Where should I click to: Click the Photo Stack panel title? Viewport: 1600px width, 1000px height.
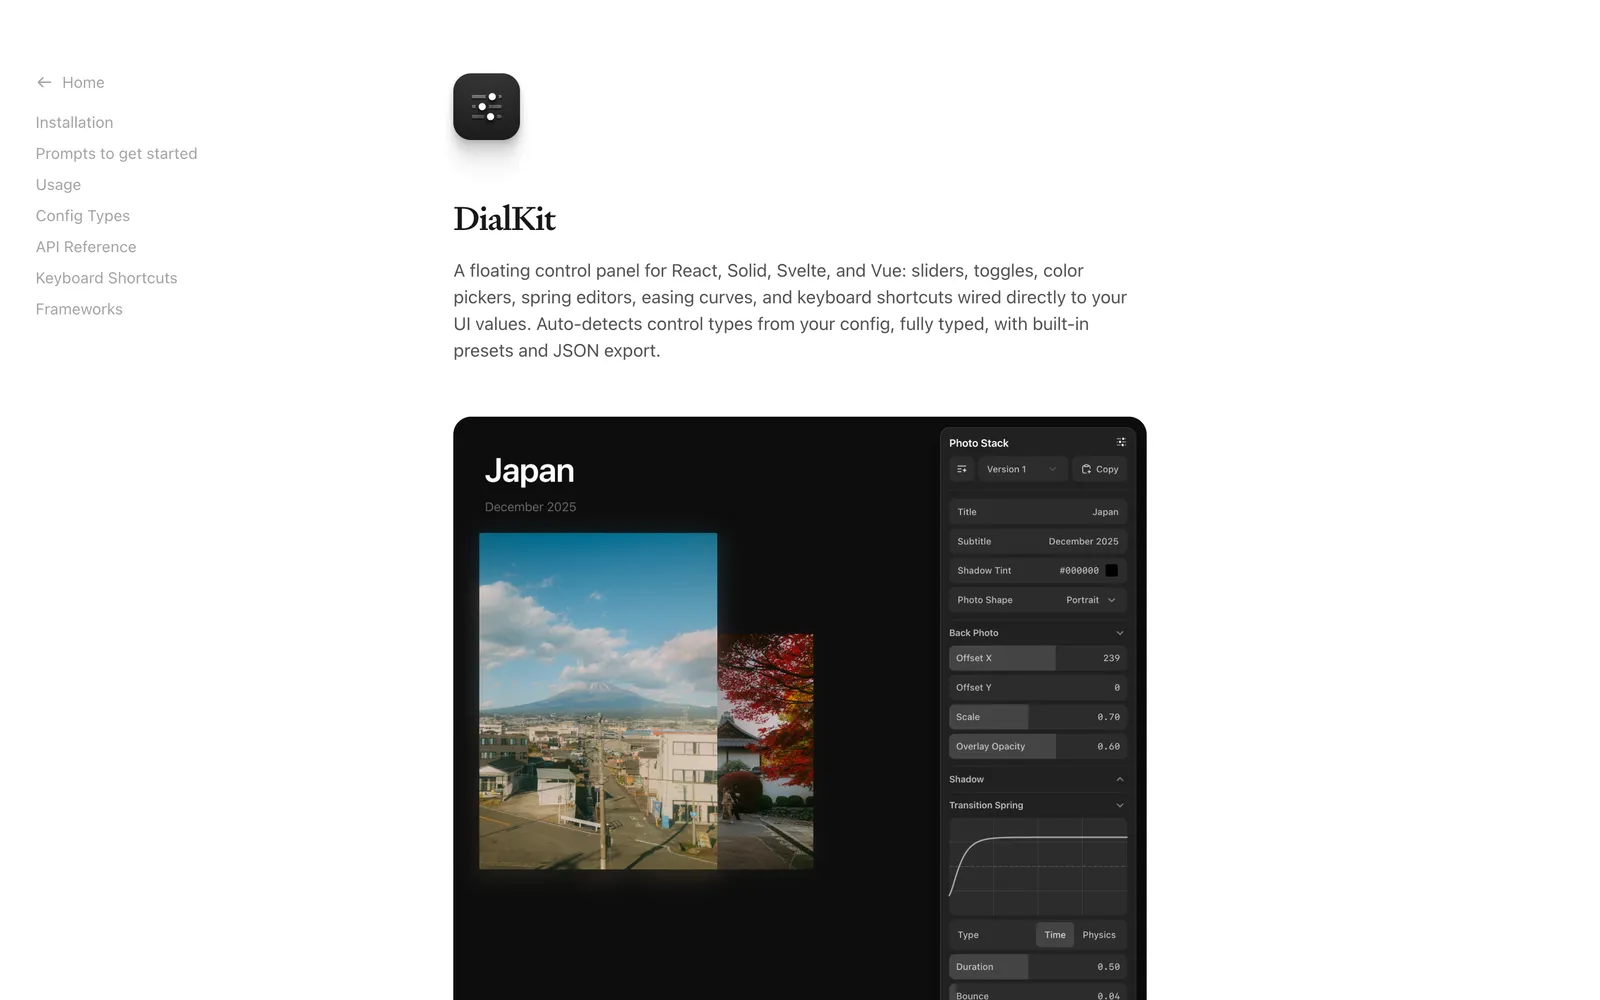[x=978, y=443]
